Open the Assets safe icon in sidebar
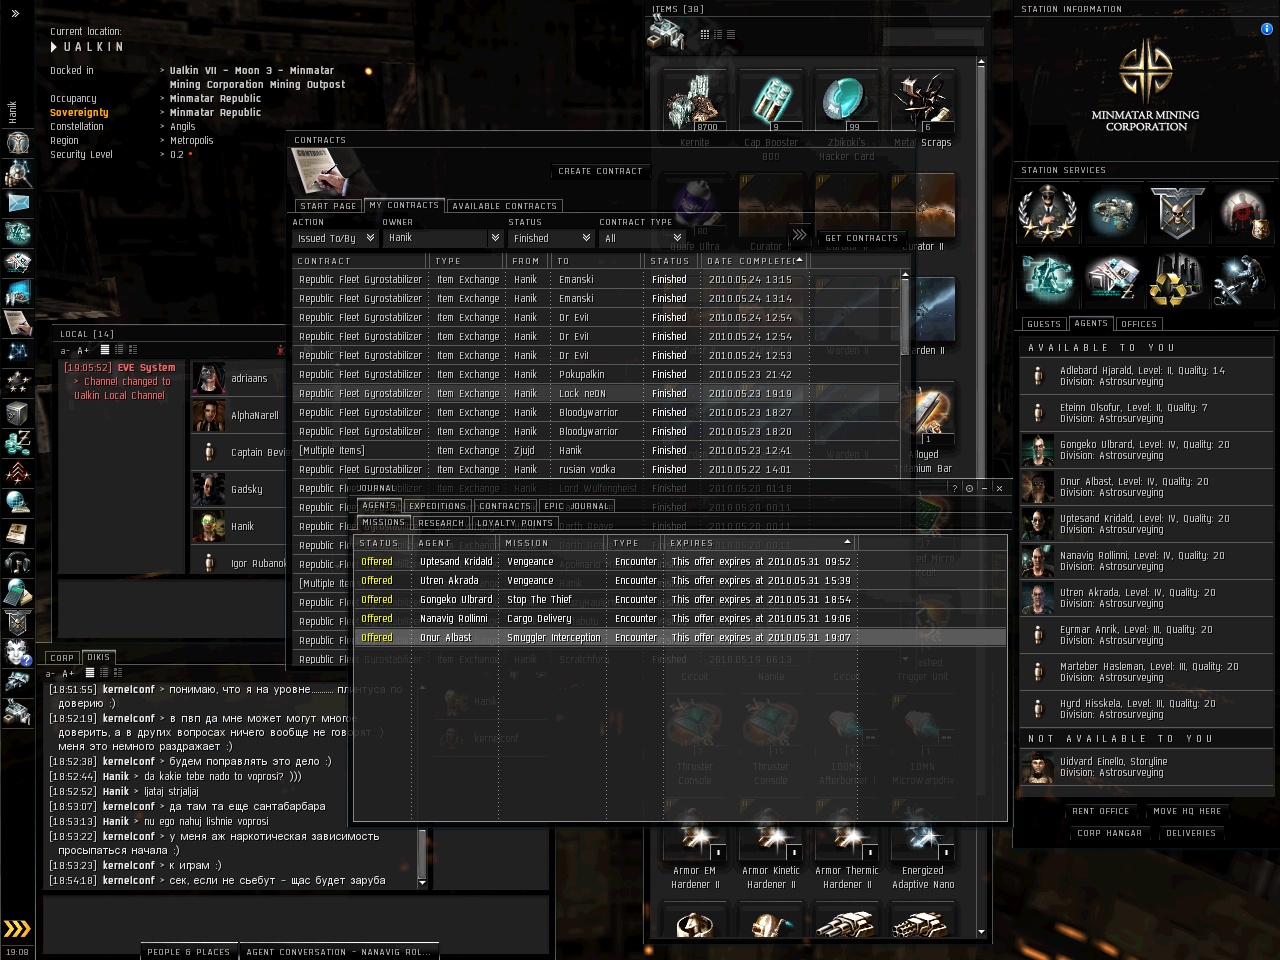The image size is (1280, 960). pyautogui.click(x=18, y=412)
